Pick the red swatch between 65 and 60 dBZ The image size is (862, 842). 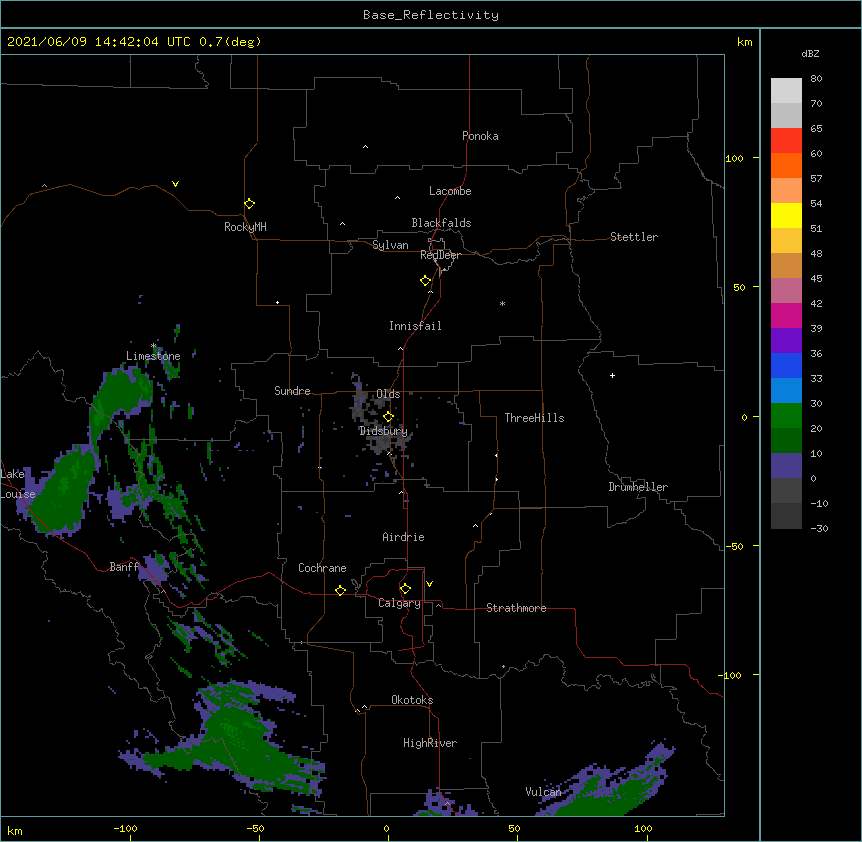pos(786,140)
